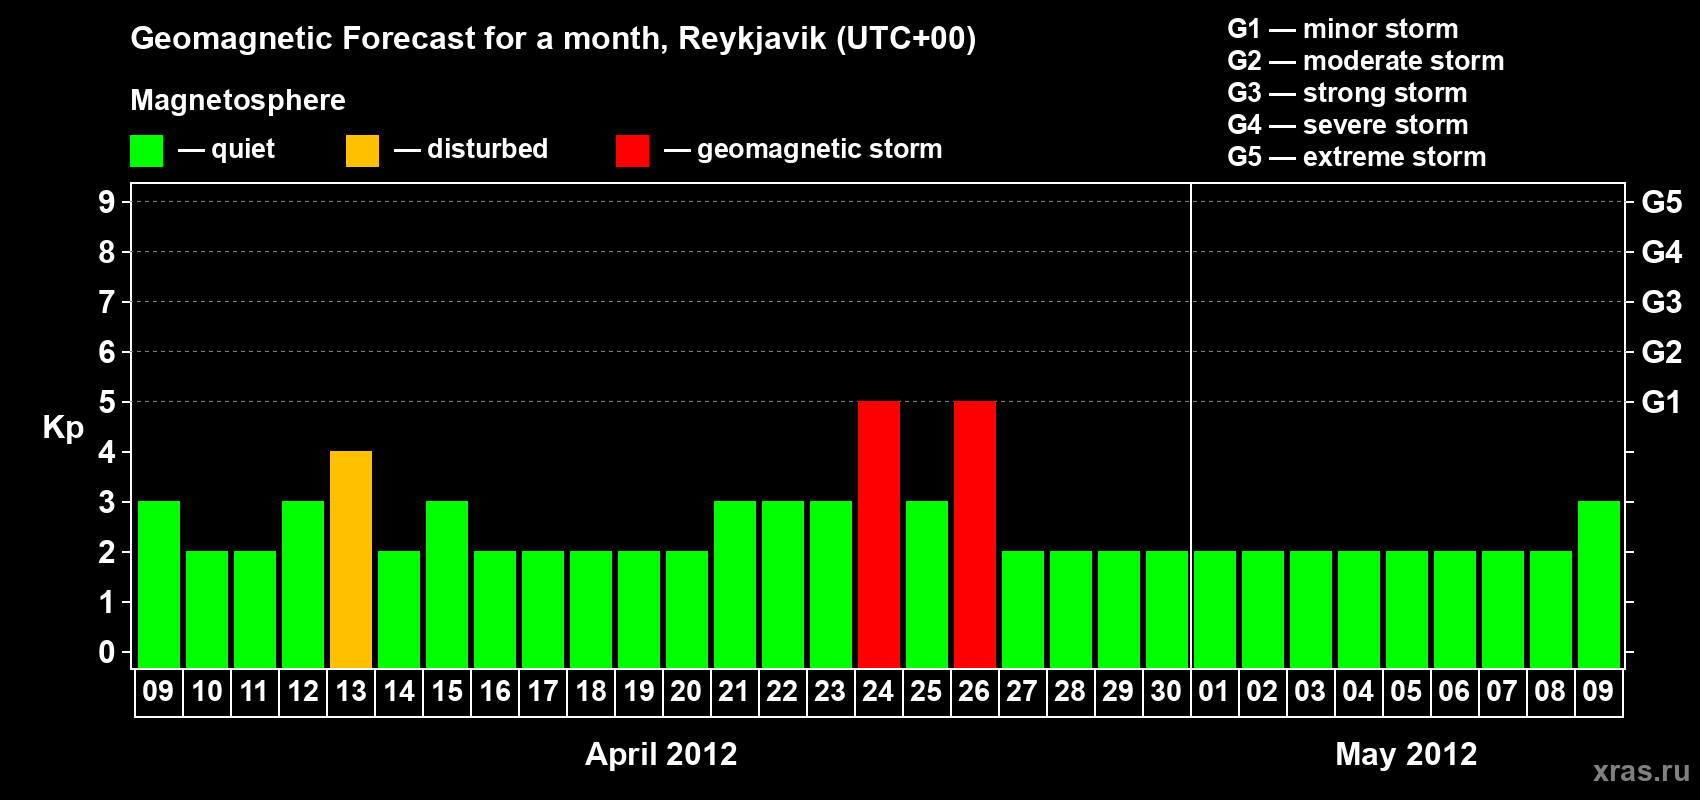Click the Kp value 0 on left axis

tap(107, 652)
